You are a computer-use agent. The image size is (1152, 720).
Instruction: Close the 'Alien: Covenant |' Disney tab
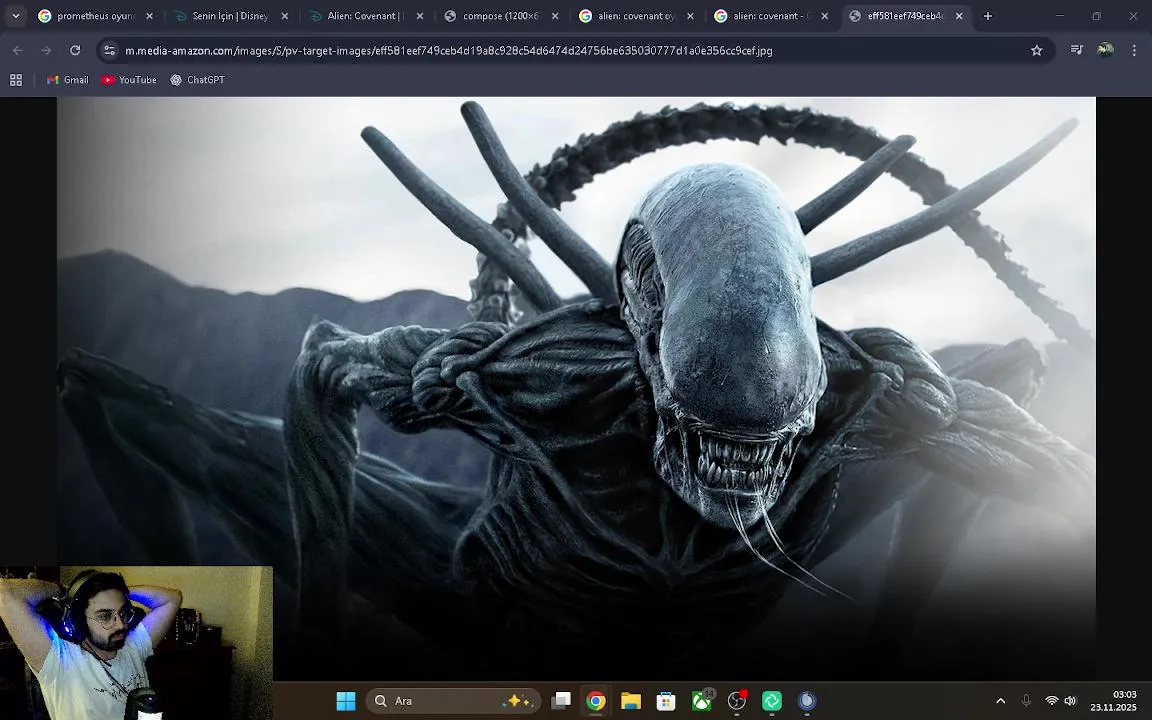[x=420, y=15]
